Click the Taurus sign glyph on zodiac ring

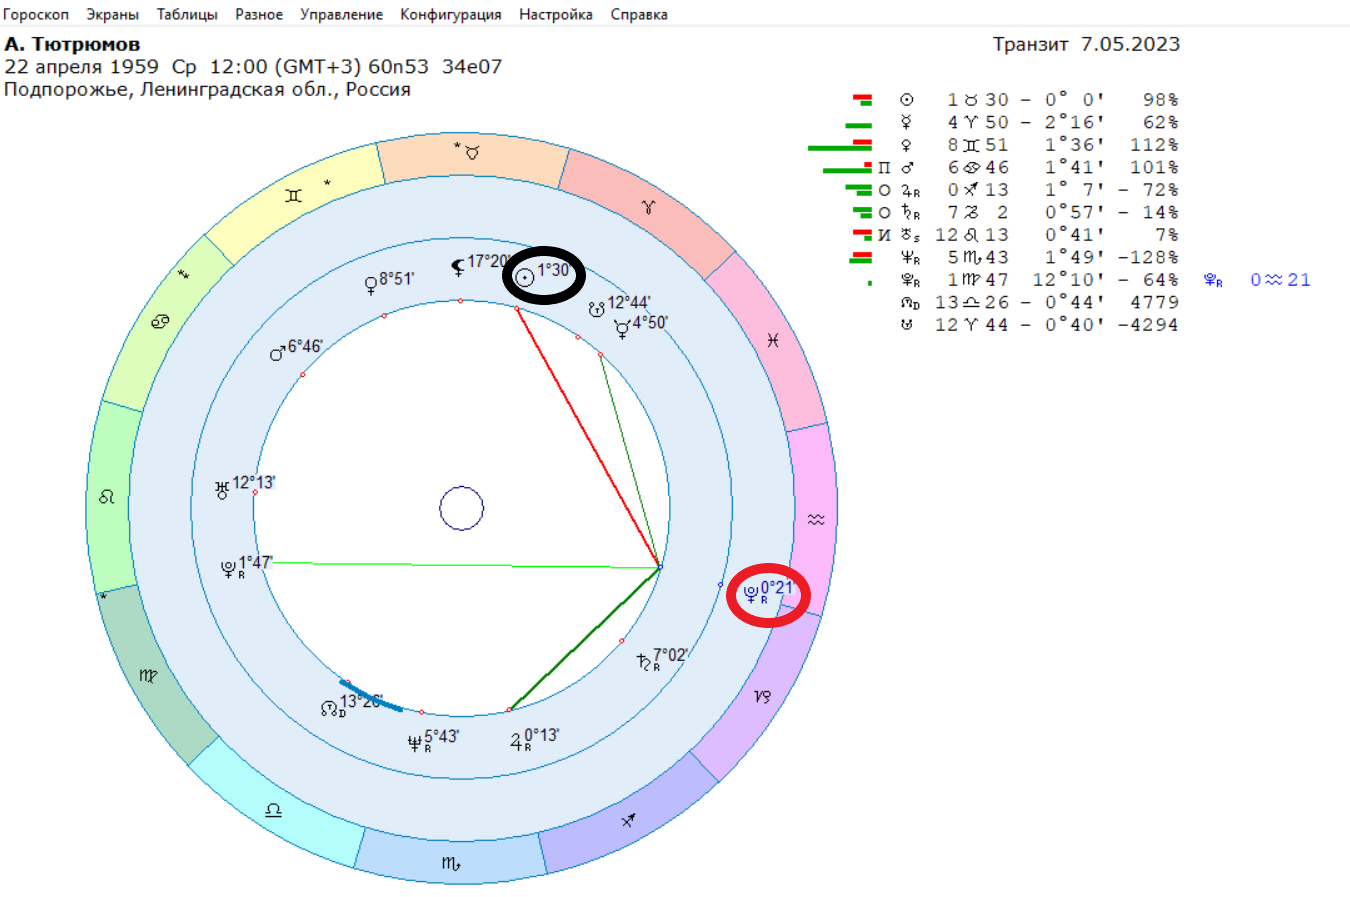pyautogui.click(x=472, y=151)
